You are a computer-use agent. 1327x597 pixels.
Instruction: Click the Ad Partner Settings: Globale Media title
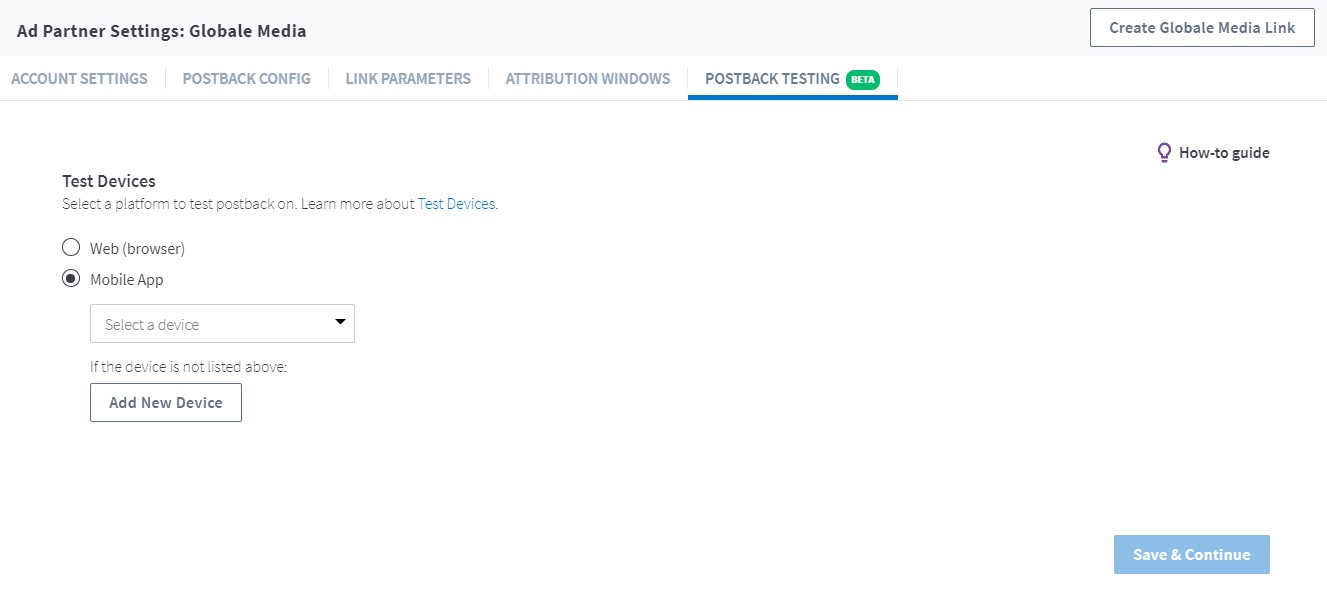coord(162,31)
